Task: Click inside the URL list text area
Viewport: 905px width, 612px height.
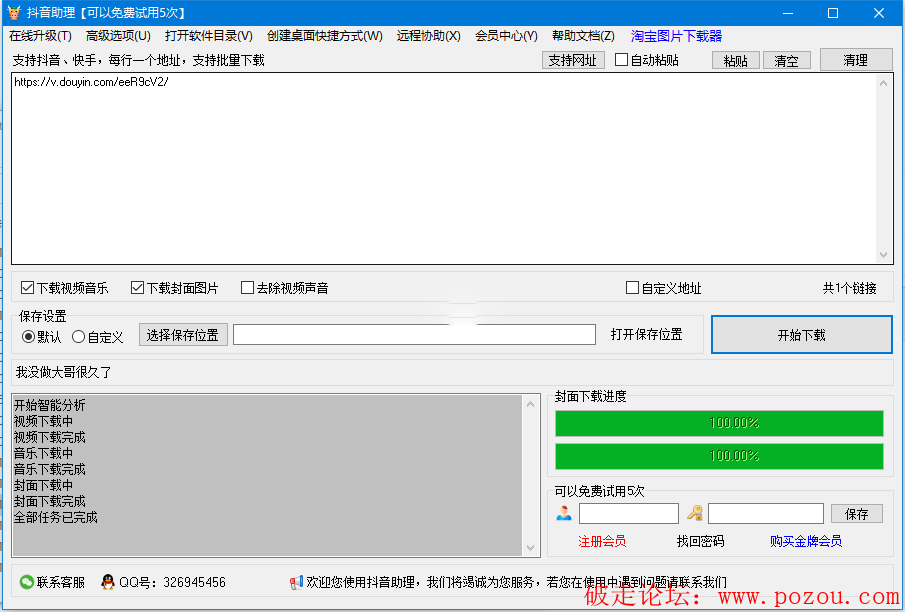Action: pos(444,169)
